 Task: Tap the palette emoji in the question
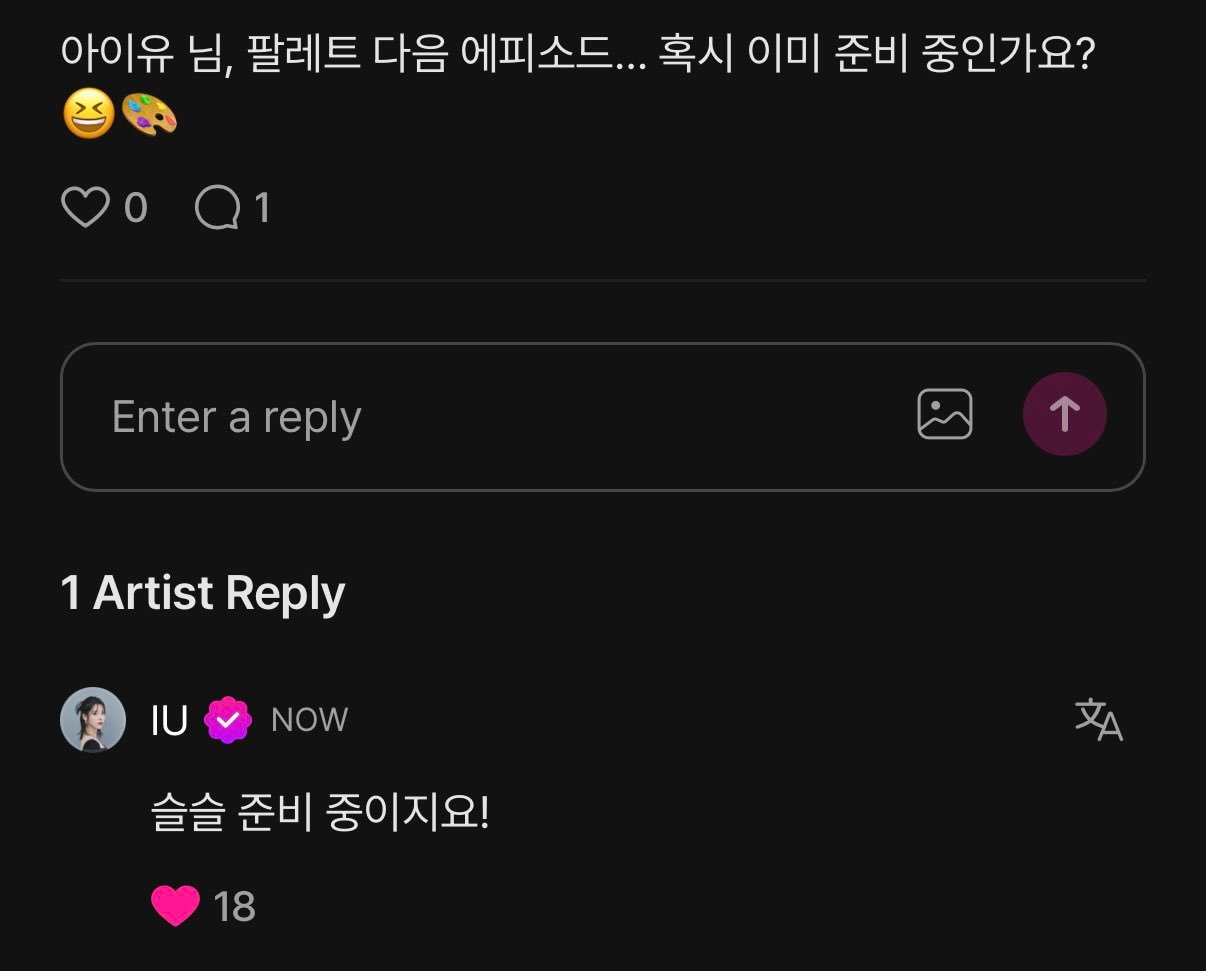click(x=152, y=116)
